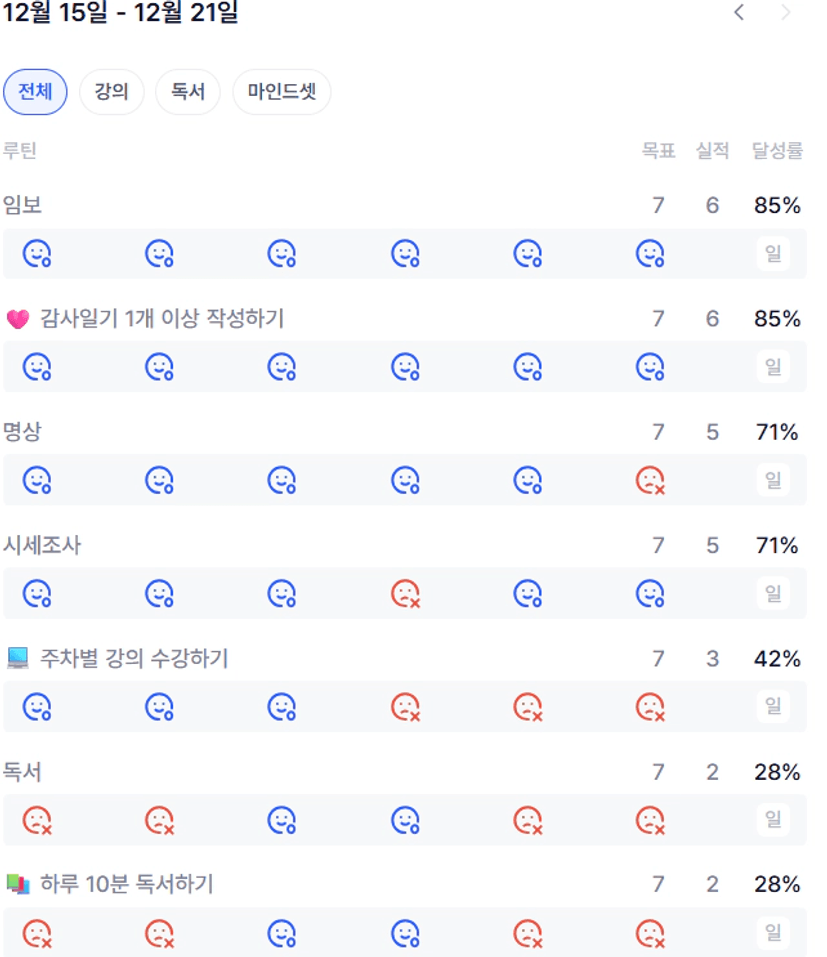Toggle the red failed face in 시세조사 row
Image resolution: width=827 pixels, height=957 pixels.
tap(405, 594)
